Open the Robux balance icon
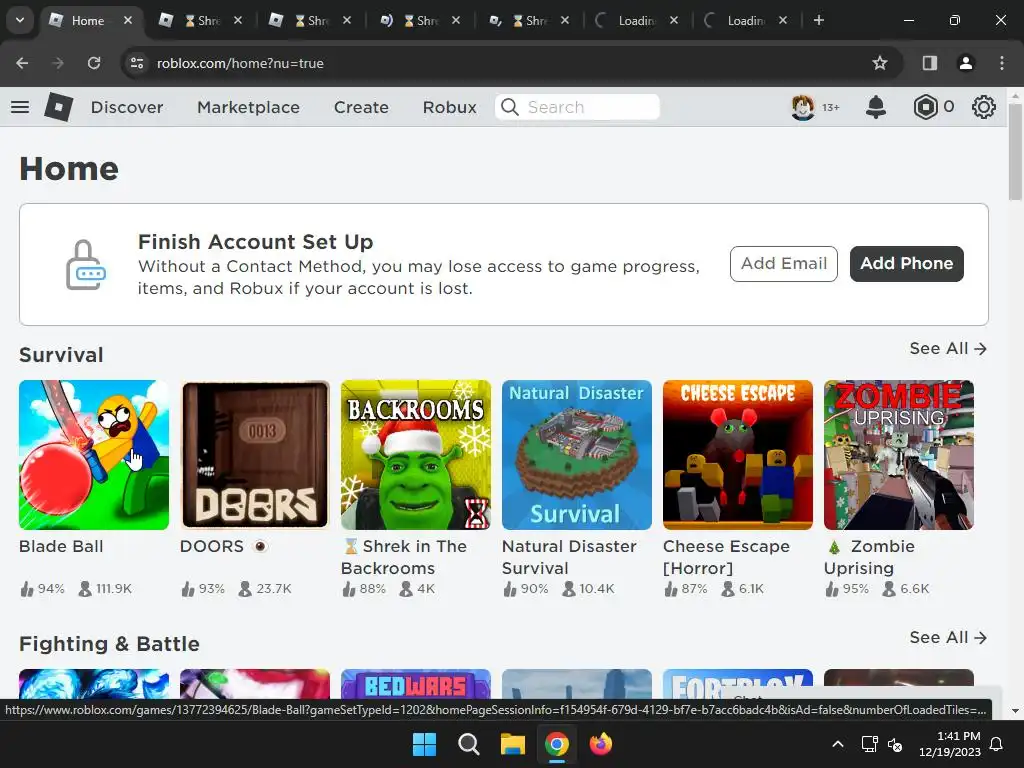This screenshot has height=768, width=1024. click(x=925, y=106)
